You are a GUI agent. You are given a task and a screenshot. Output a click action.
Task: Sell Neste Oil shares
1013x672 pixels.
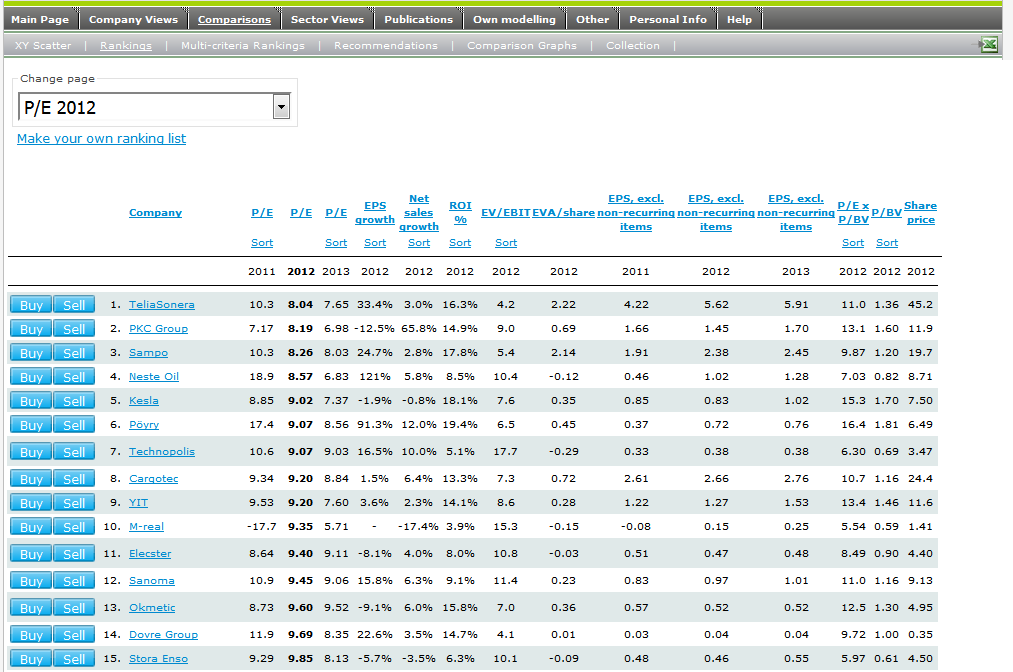tap(74, 377)
